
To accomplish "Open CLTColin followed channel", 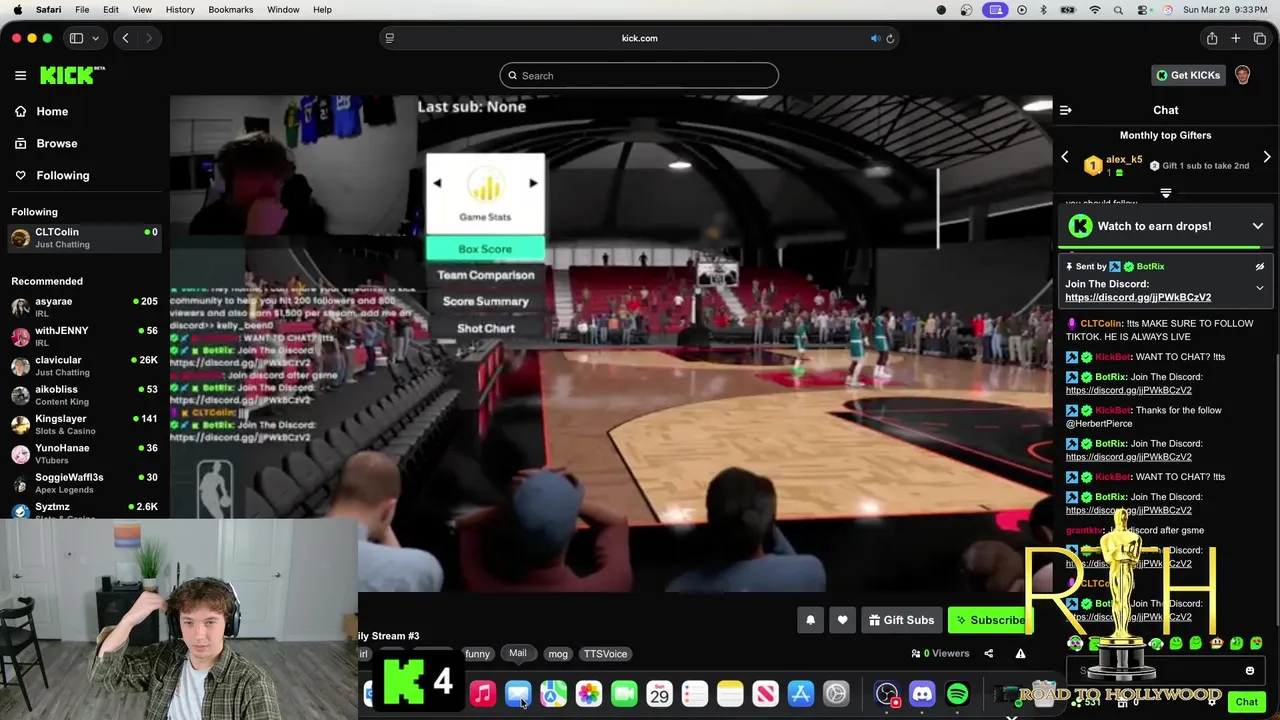I will [x=84, y=238].
